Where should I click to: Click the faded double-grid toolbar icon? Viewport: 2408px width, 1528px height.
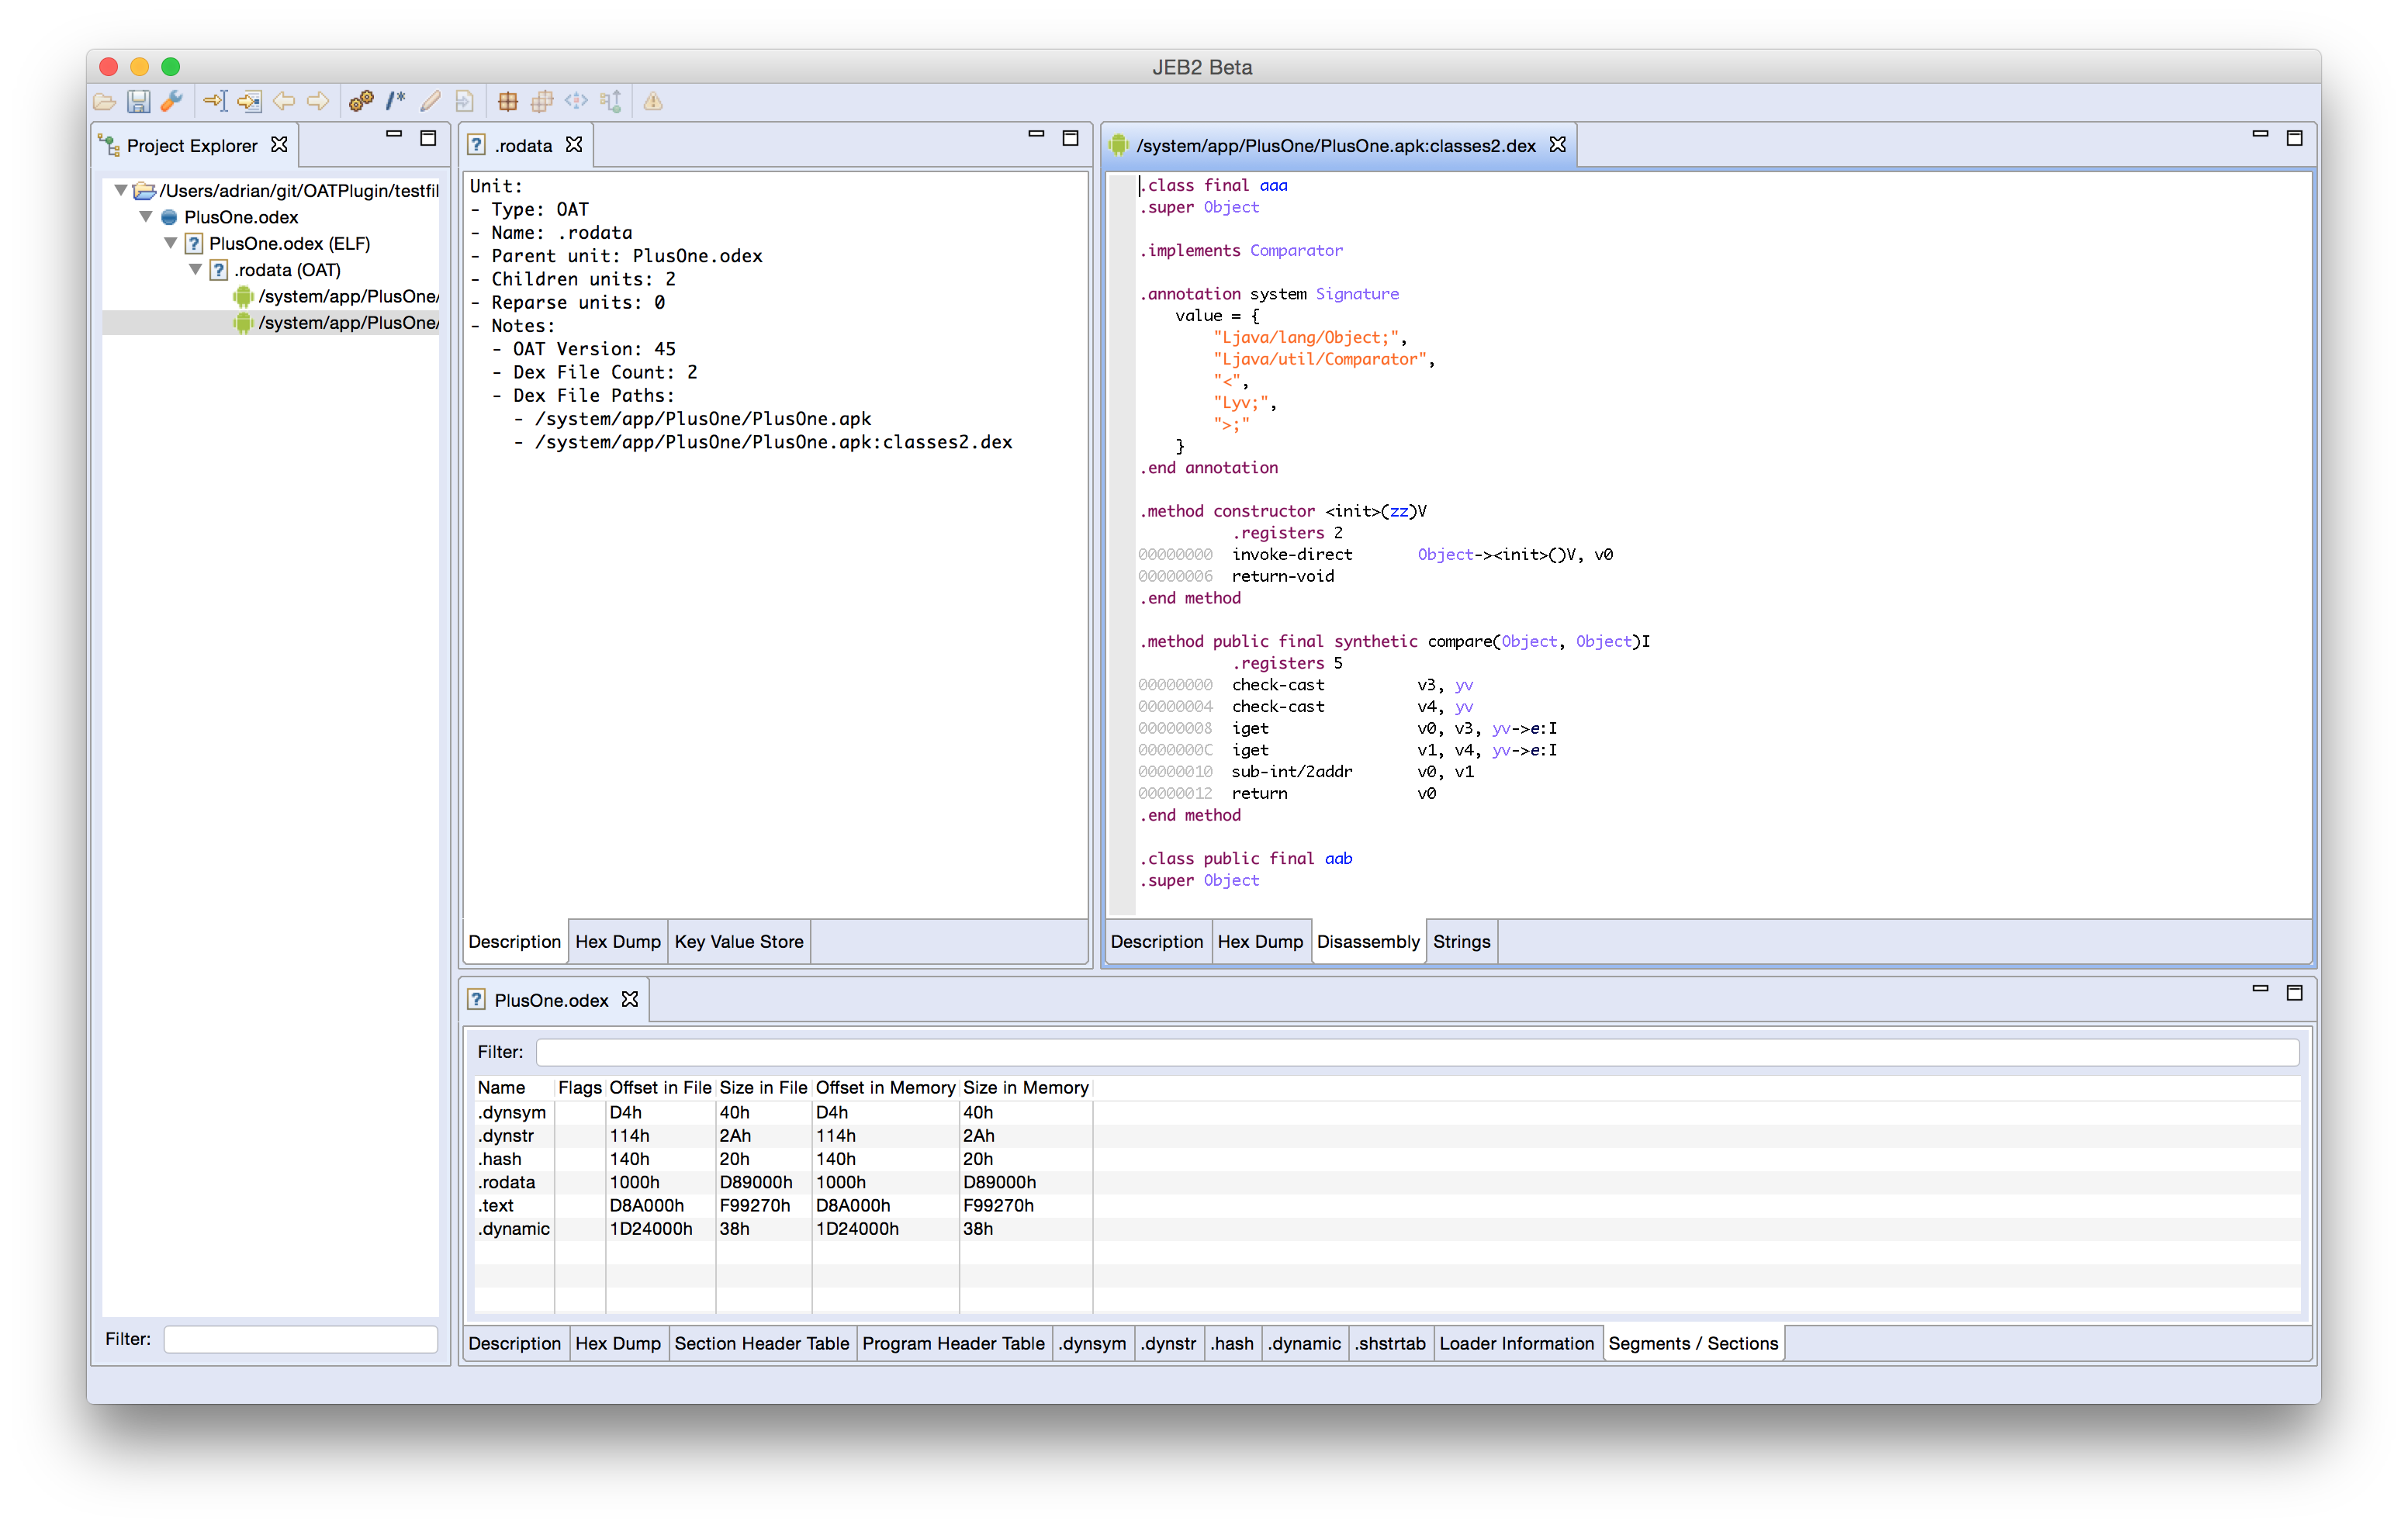(542, 101)
